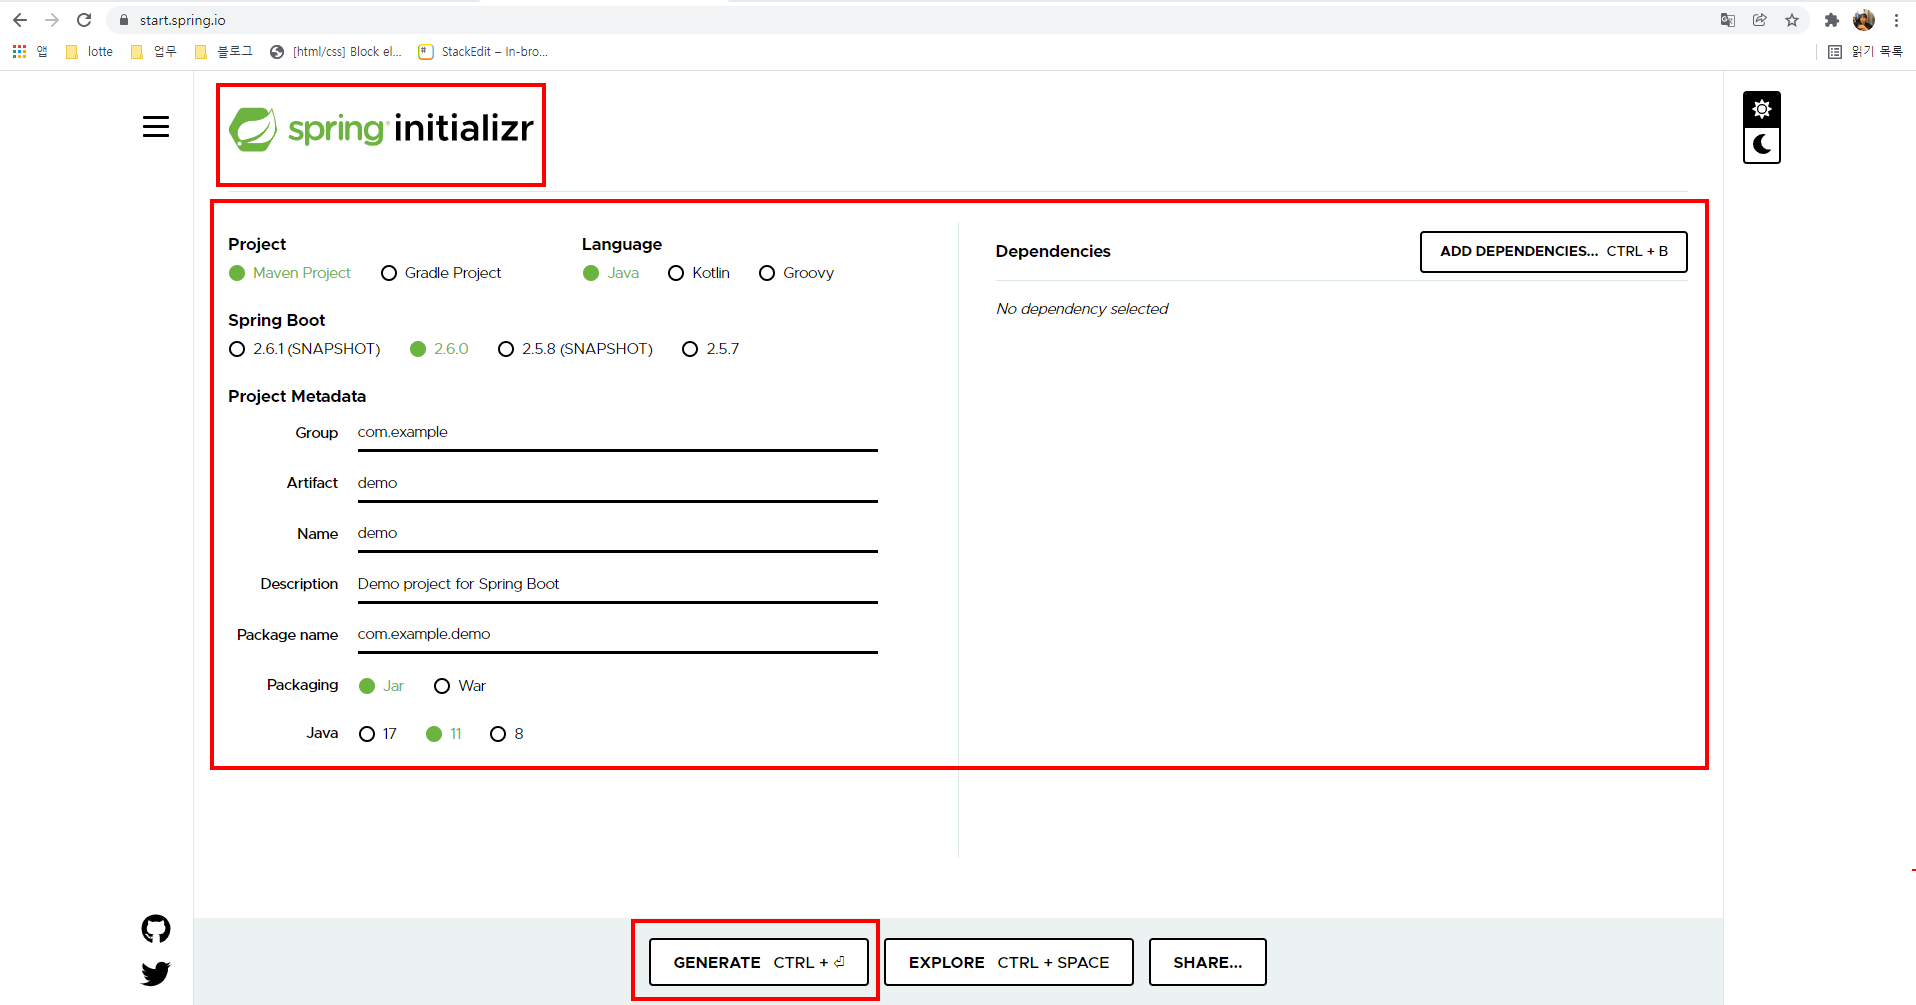Open the apps grid shortcut
The height and width of the screenshot is (1005, 1916).
pos(29,52)
